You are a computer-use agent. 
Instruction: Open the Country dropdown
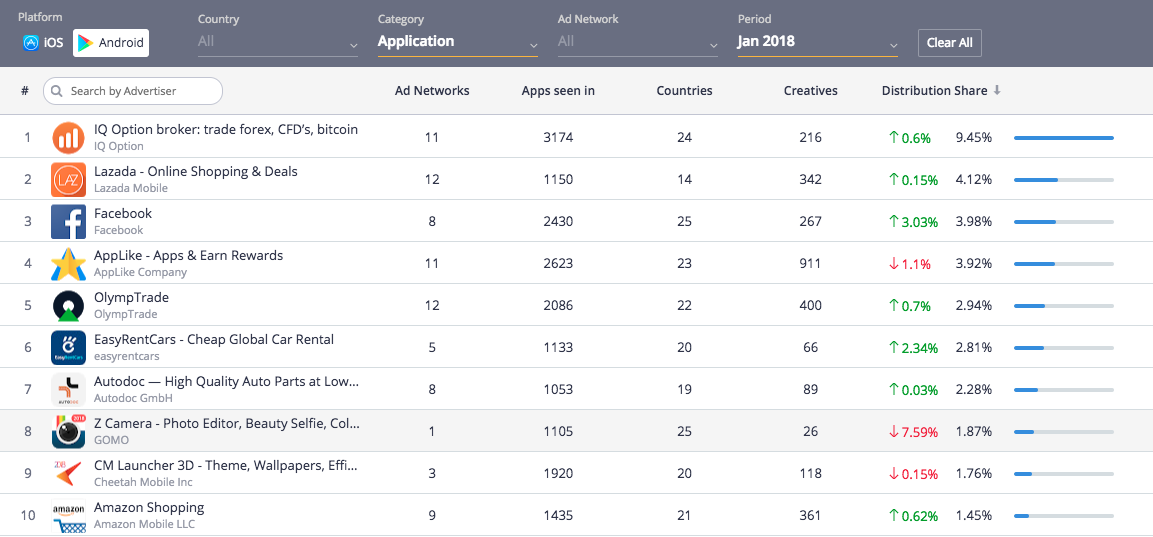pyautogui.click(x=278, y=42)
